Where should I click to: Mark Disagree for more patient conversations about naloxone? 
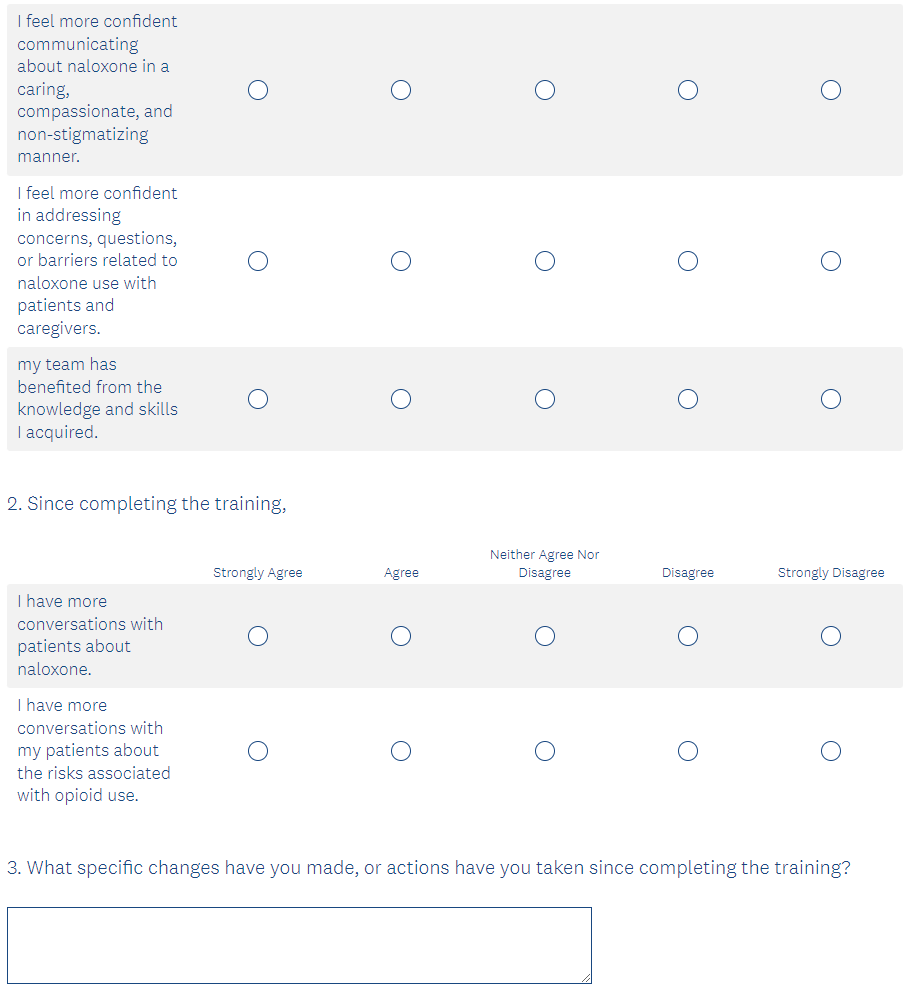pyautogui.click(x=688, y=636)
